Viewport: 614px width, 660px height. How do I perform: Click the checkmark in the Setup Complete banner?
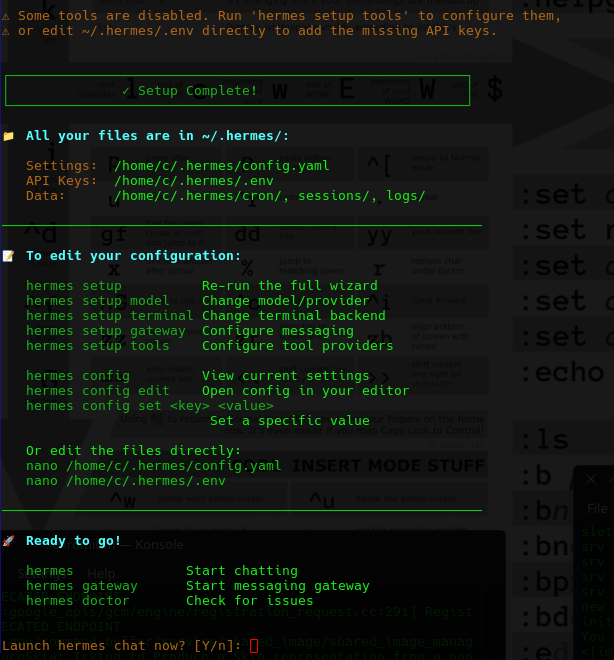(x=126, y=91)
